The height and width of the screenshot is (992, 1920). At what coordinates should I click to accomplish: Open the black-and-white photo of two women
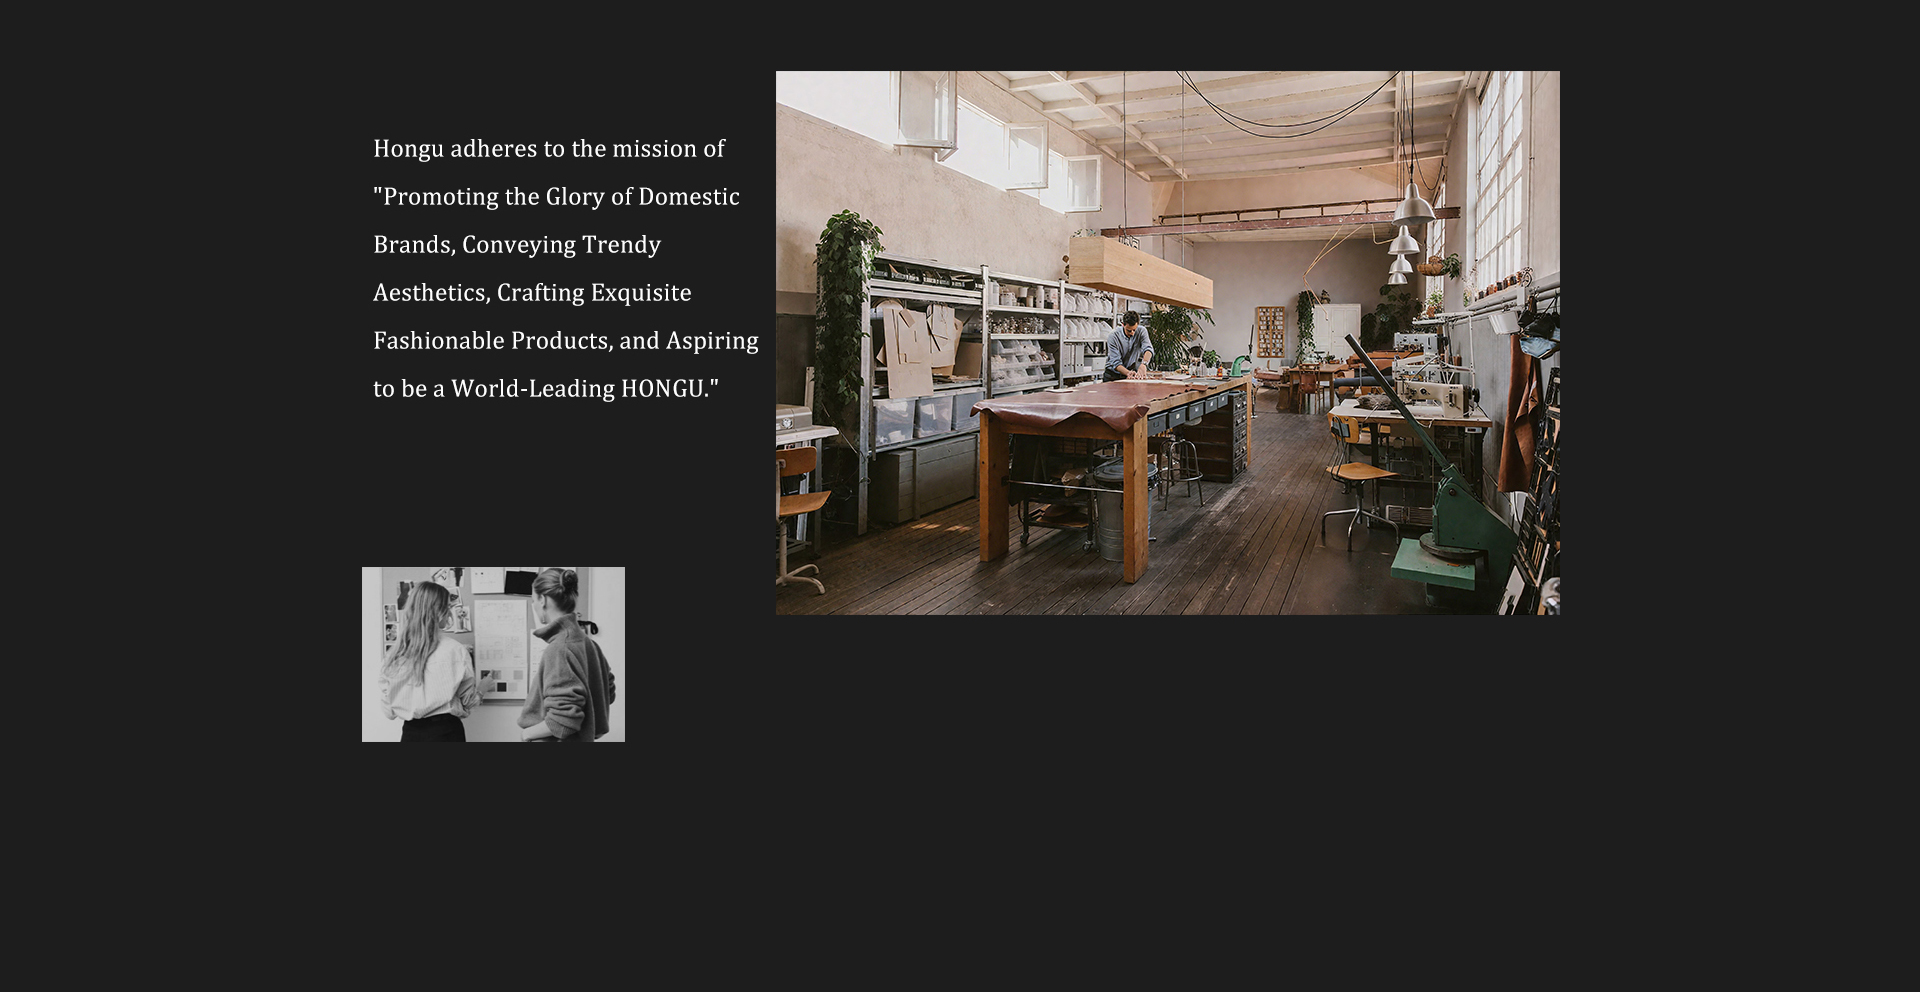[493, 654]
